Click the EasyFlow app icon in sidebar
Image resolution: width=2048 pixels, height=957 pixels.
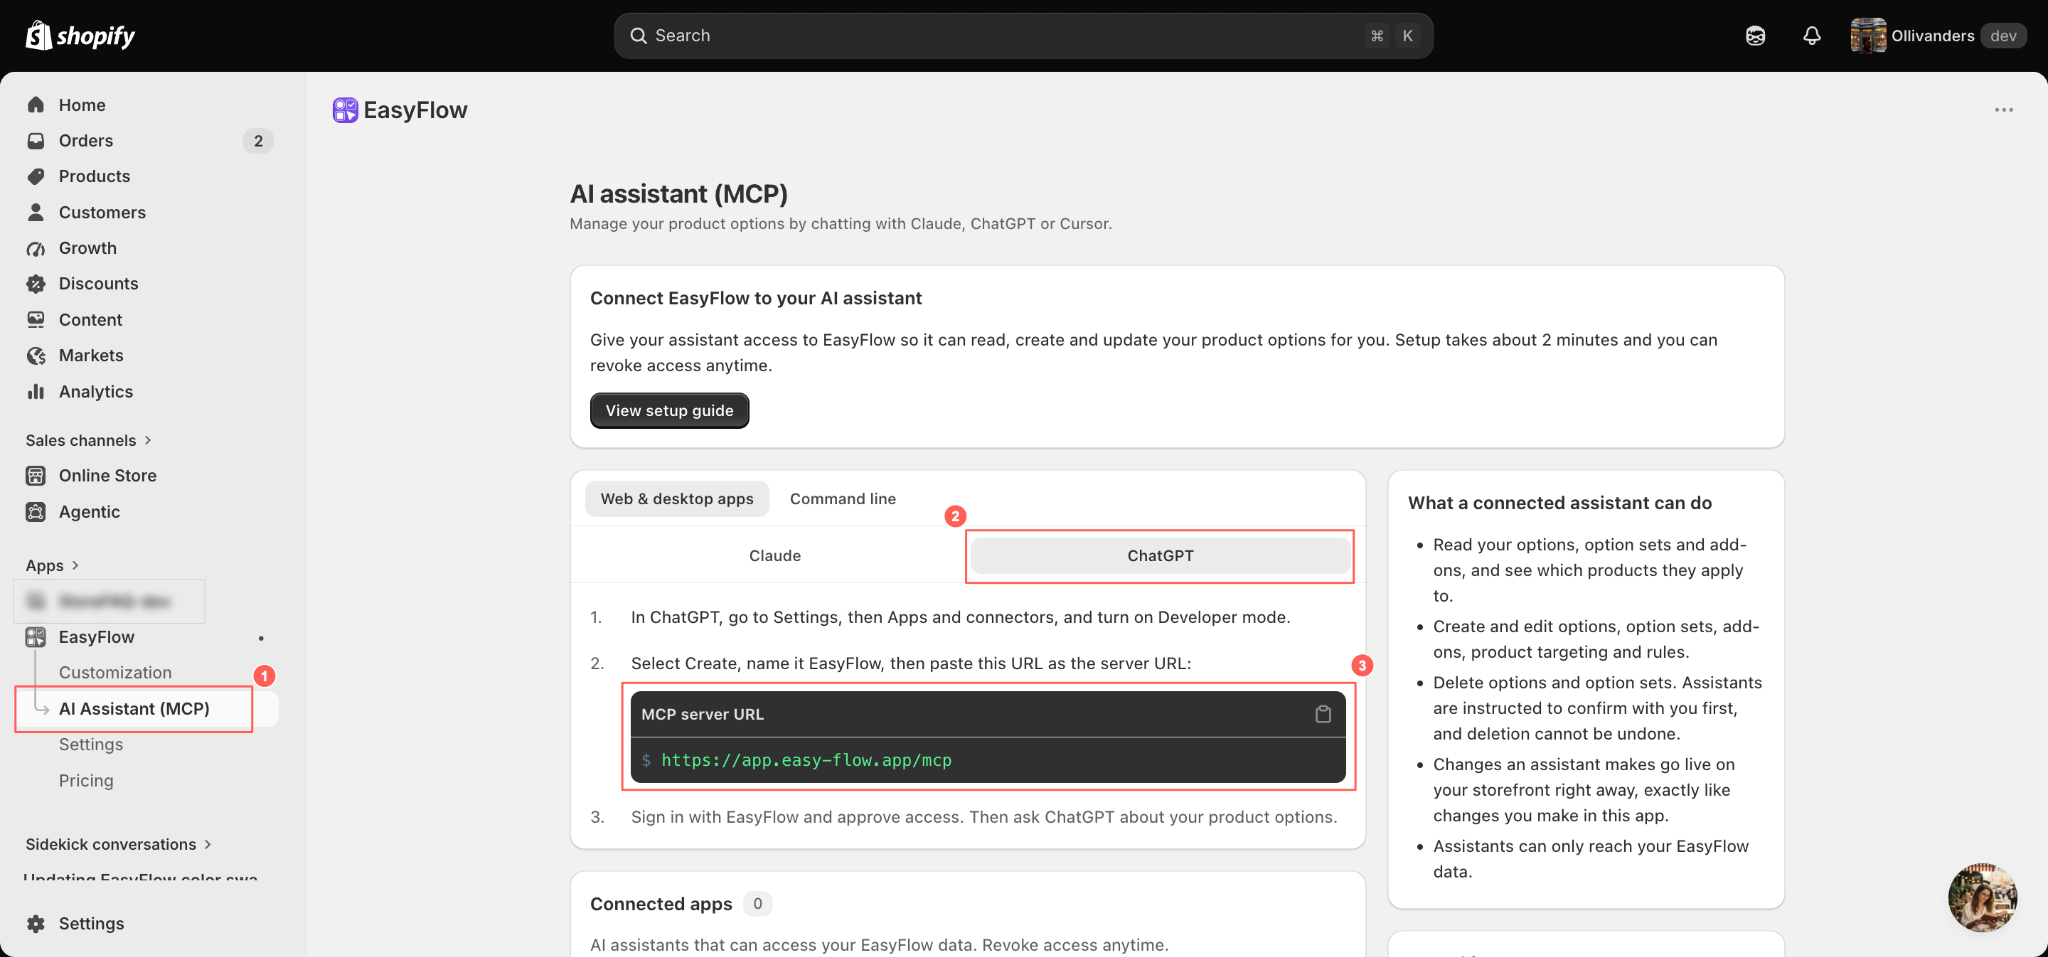click(x=36, y=637)
